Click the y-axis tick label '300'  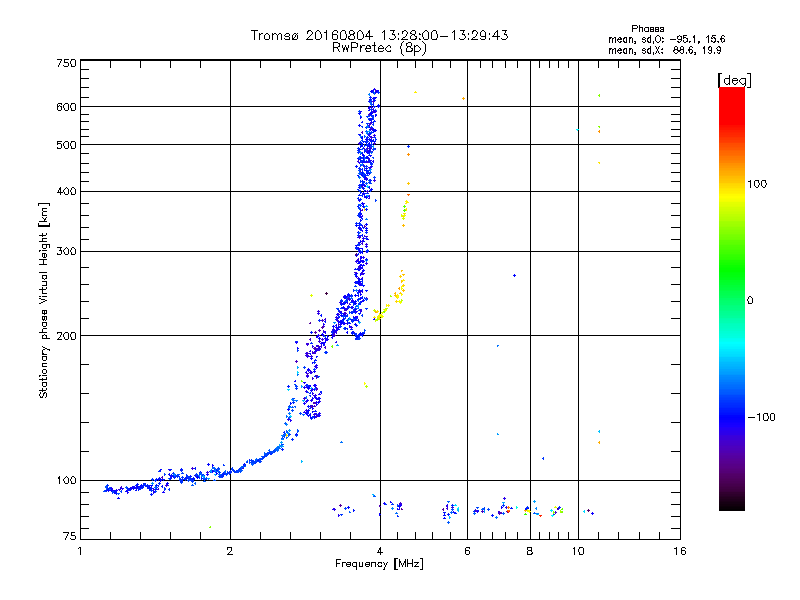coord(67,252)
